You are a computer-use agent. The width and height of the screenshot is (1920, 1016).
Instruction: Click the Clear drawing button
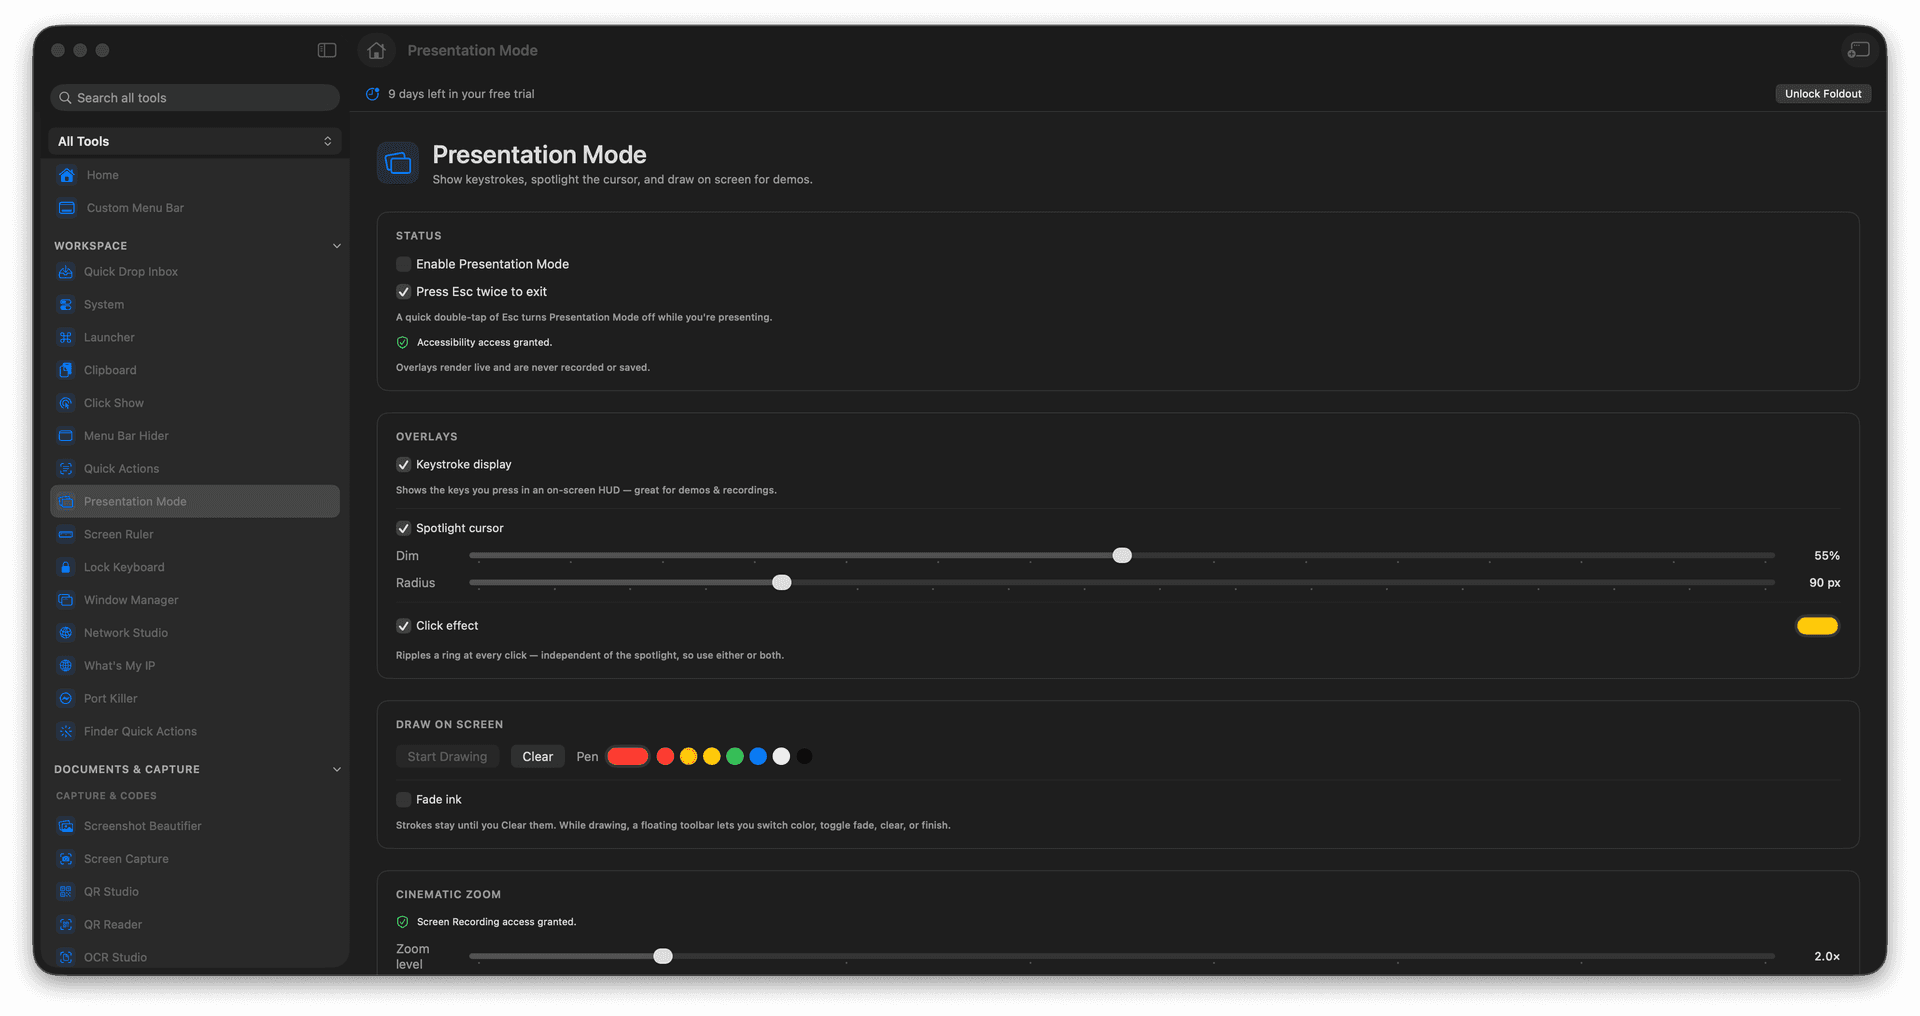(x=537, y=757)
